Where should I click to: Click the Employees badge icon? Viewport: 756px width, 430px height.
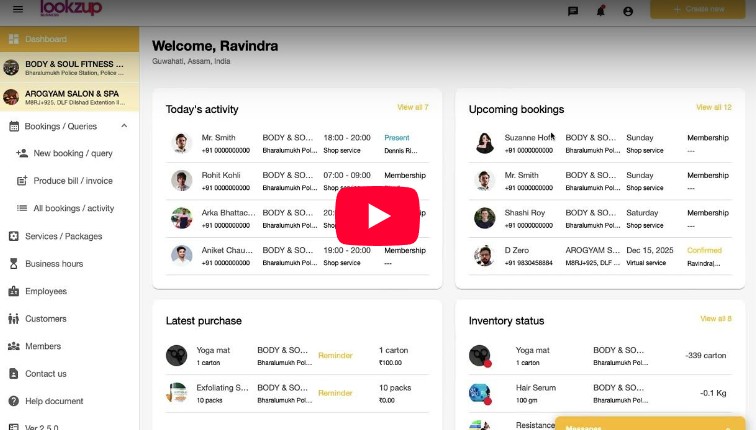point(14,291)
